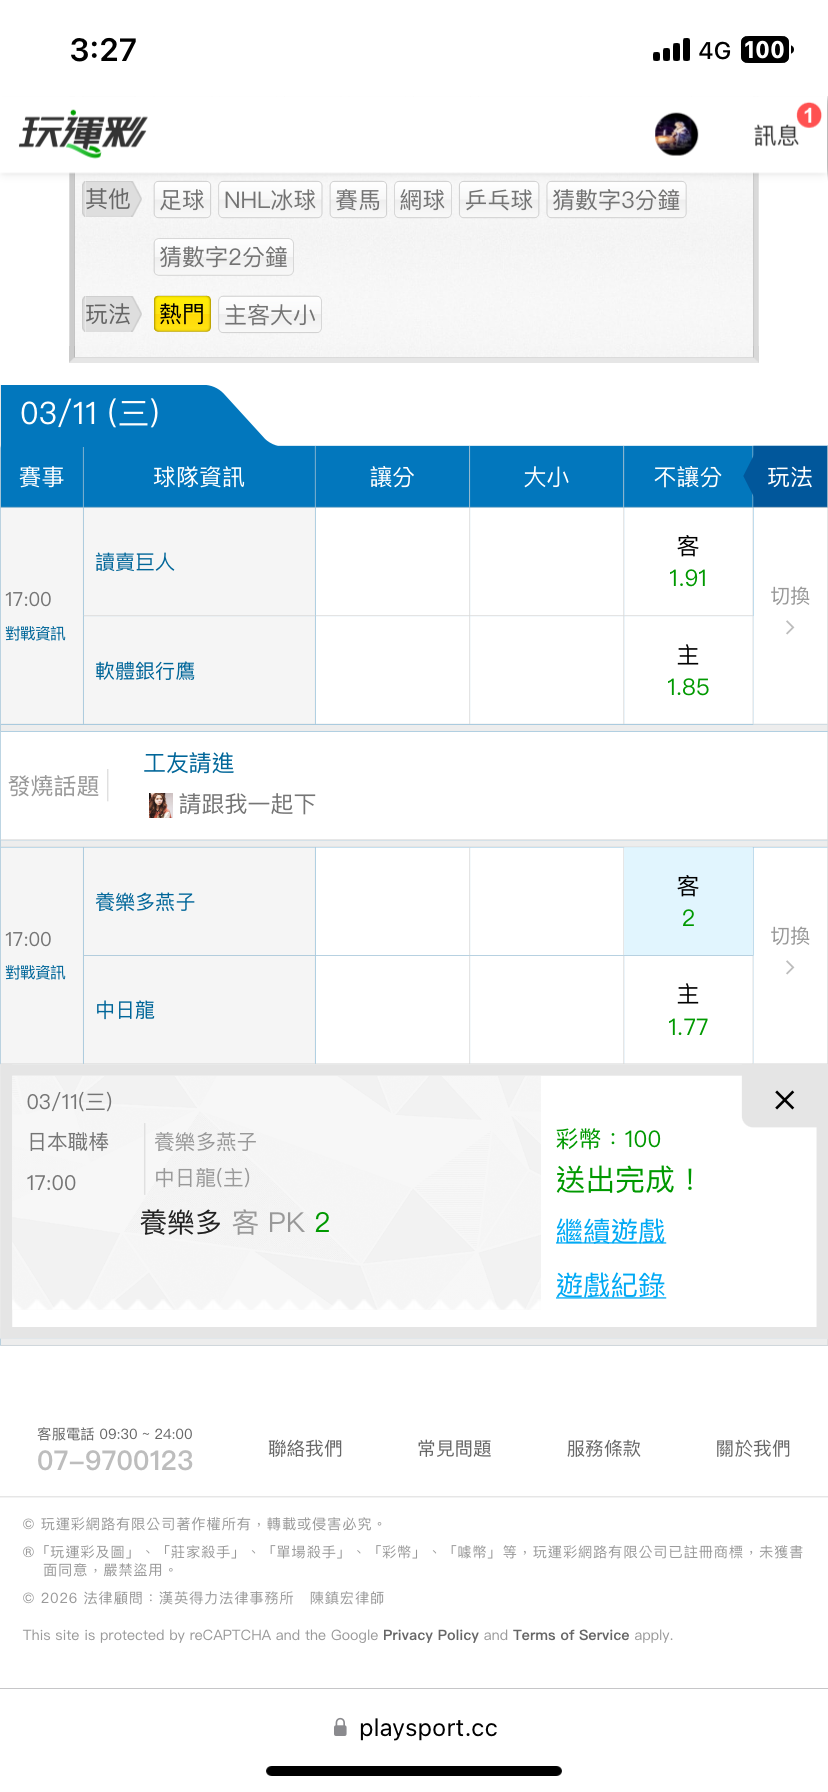Close the bet confirmation slip
The width and height of the screenshot is (828, 1792).
[x=785, y=1100]
